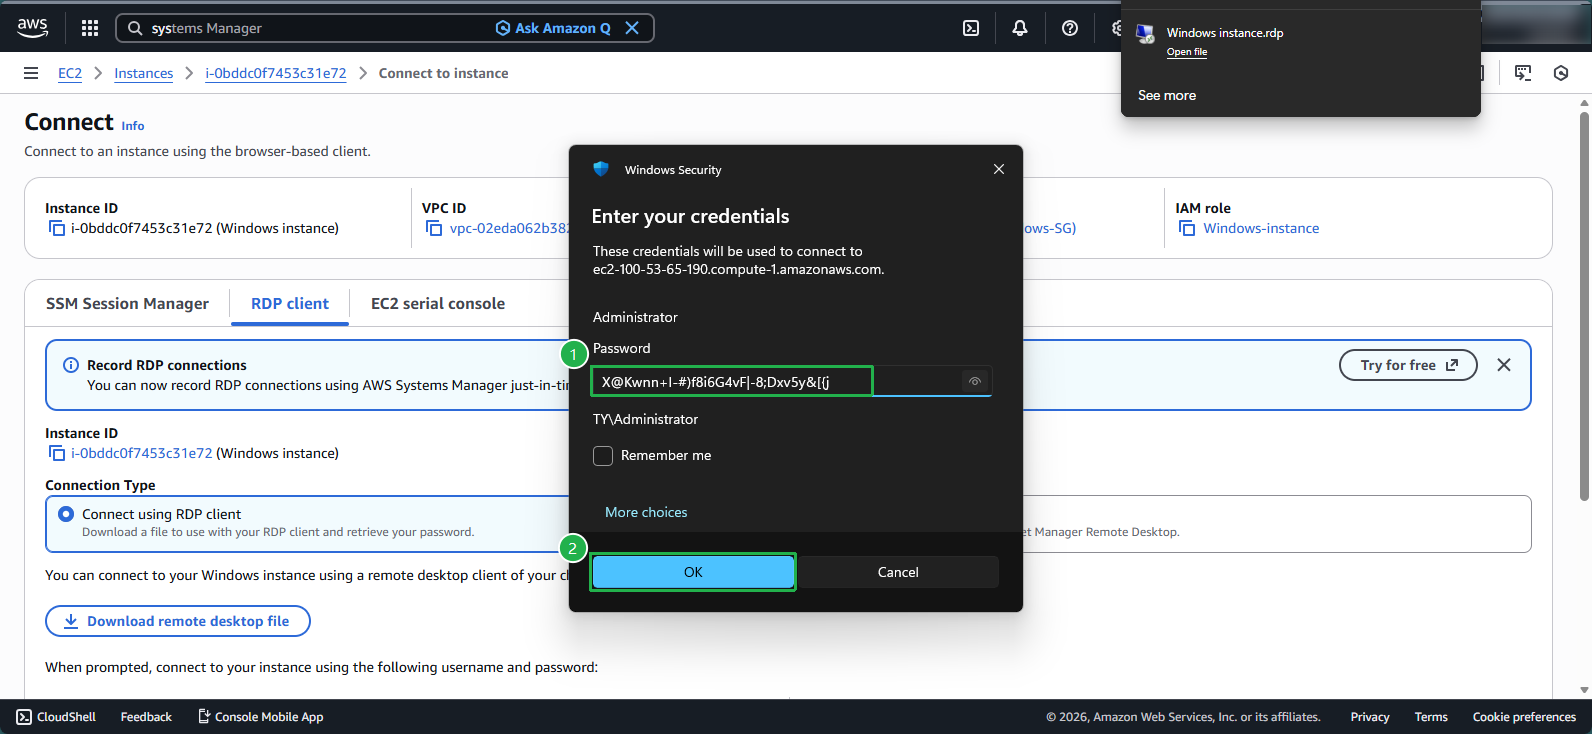Copy the Instance ID in summary panel

click(57, 229)
